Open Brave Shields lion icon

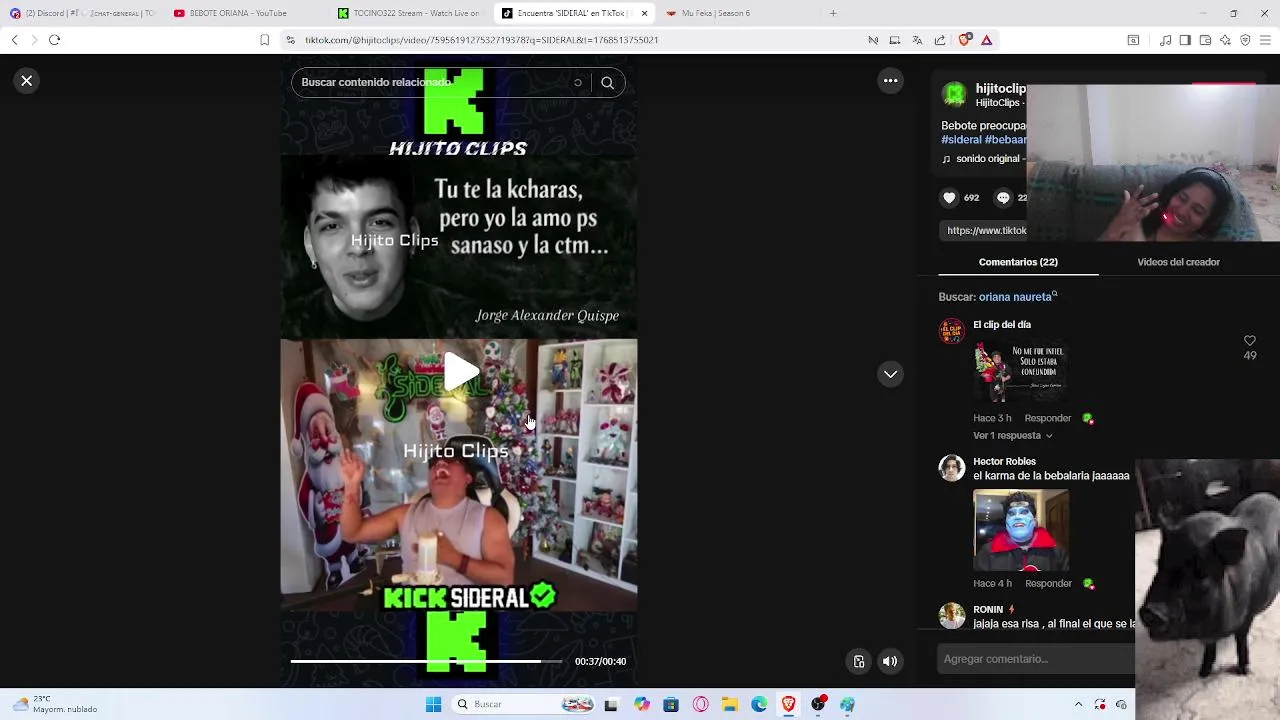[964, 40]
